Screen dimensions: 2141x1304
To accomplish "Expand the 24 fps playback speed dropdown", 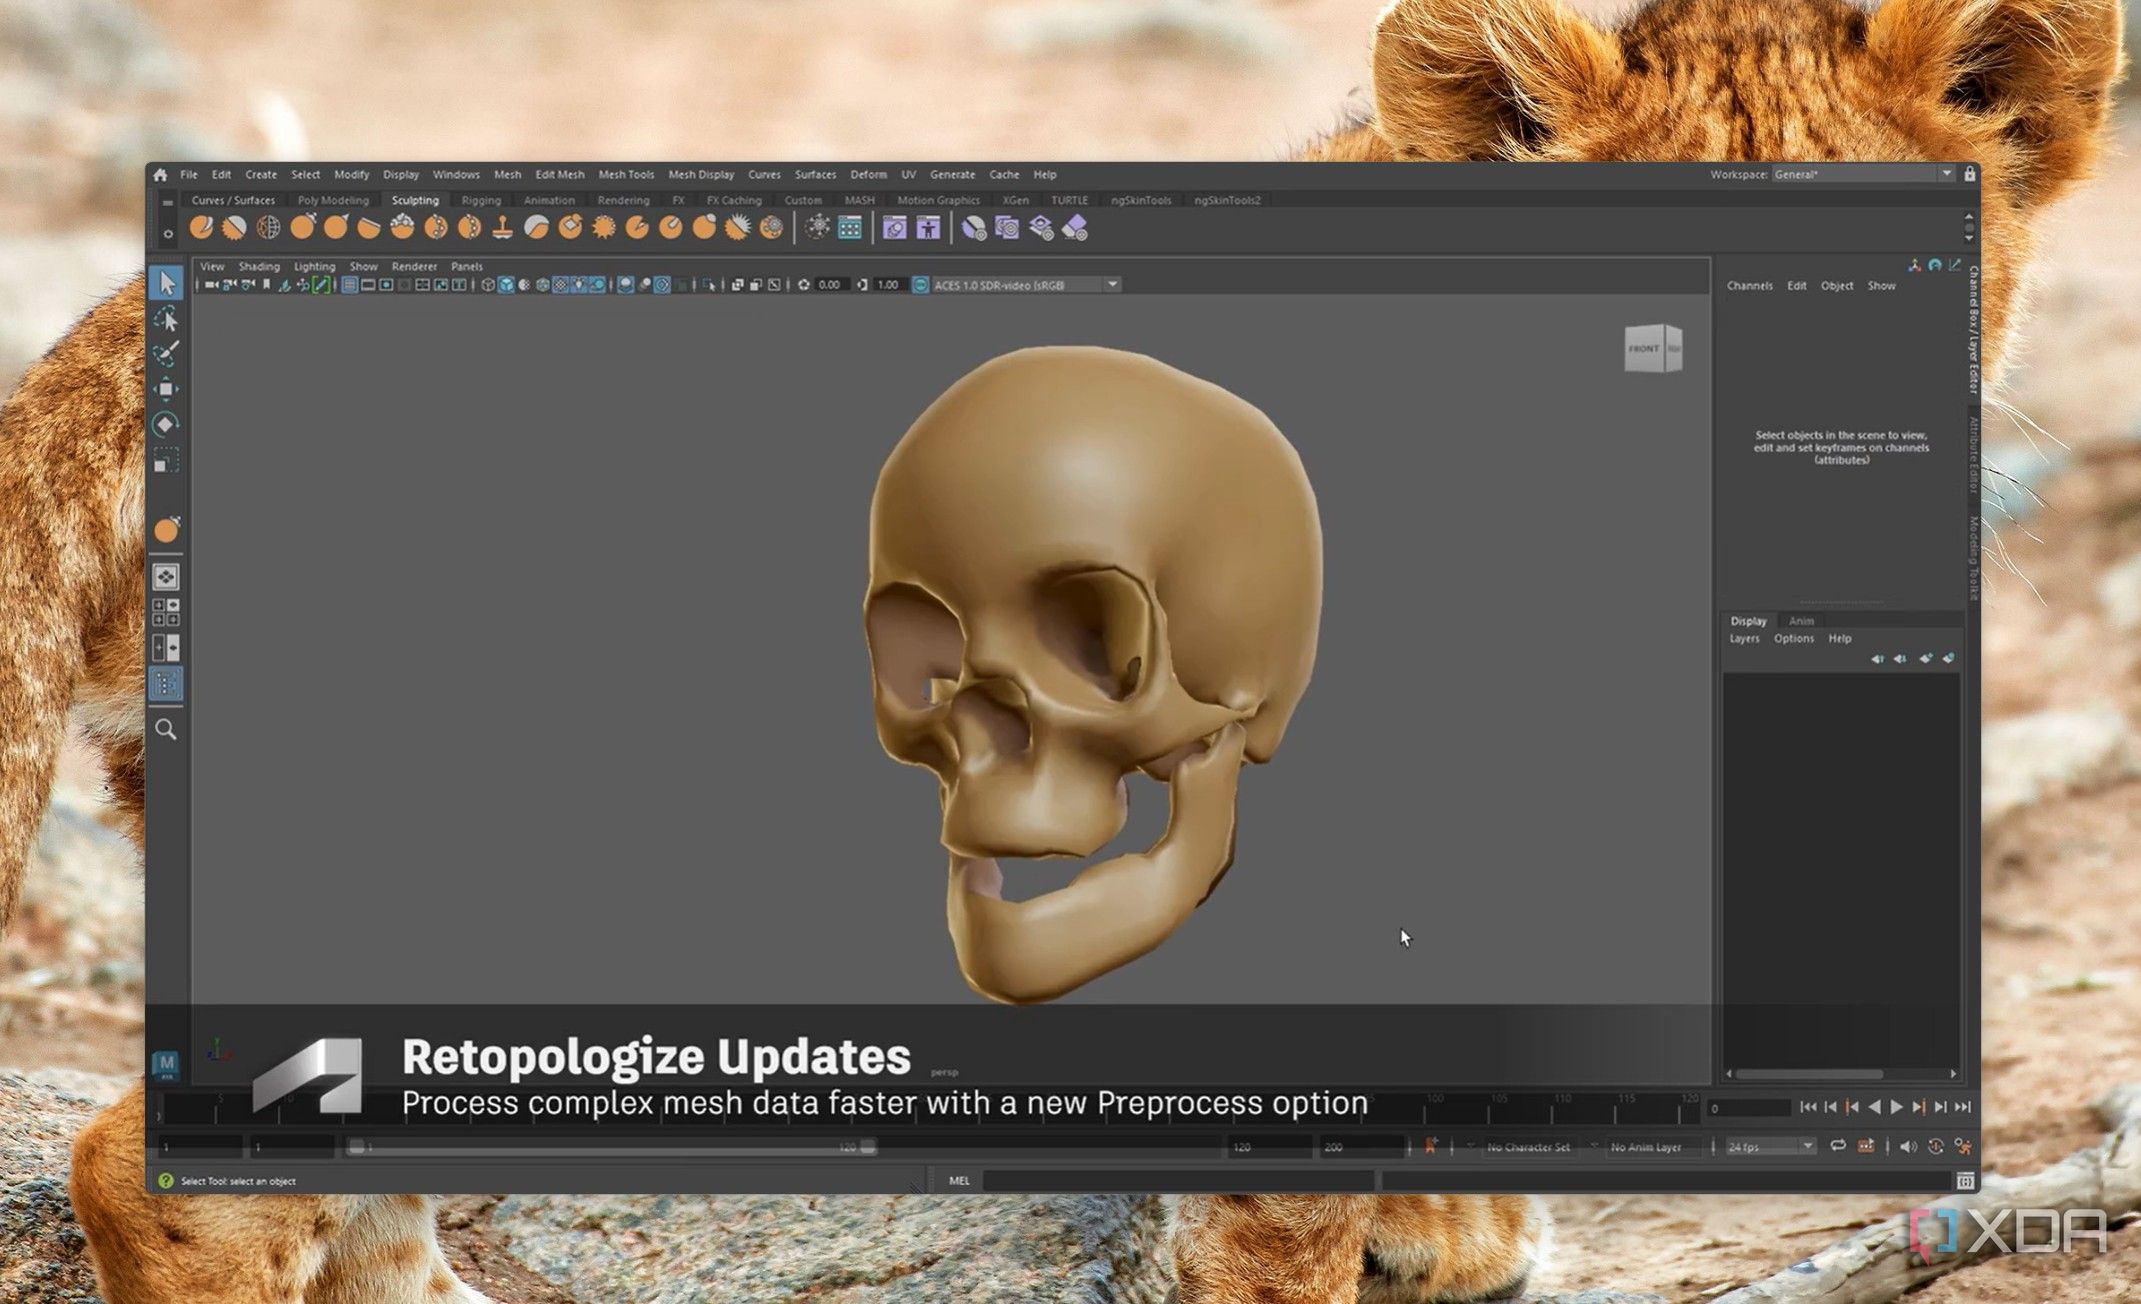I will point(1808,1147).
